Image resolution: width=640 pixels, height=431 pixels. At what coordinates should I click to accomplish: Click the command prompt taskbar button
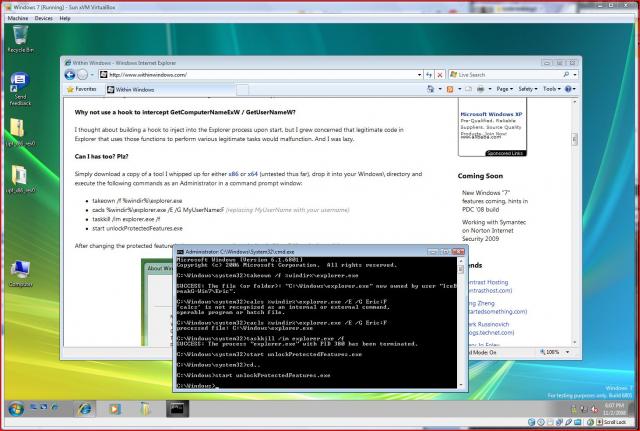tap(178, 409)
